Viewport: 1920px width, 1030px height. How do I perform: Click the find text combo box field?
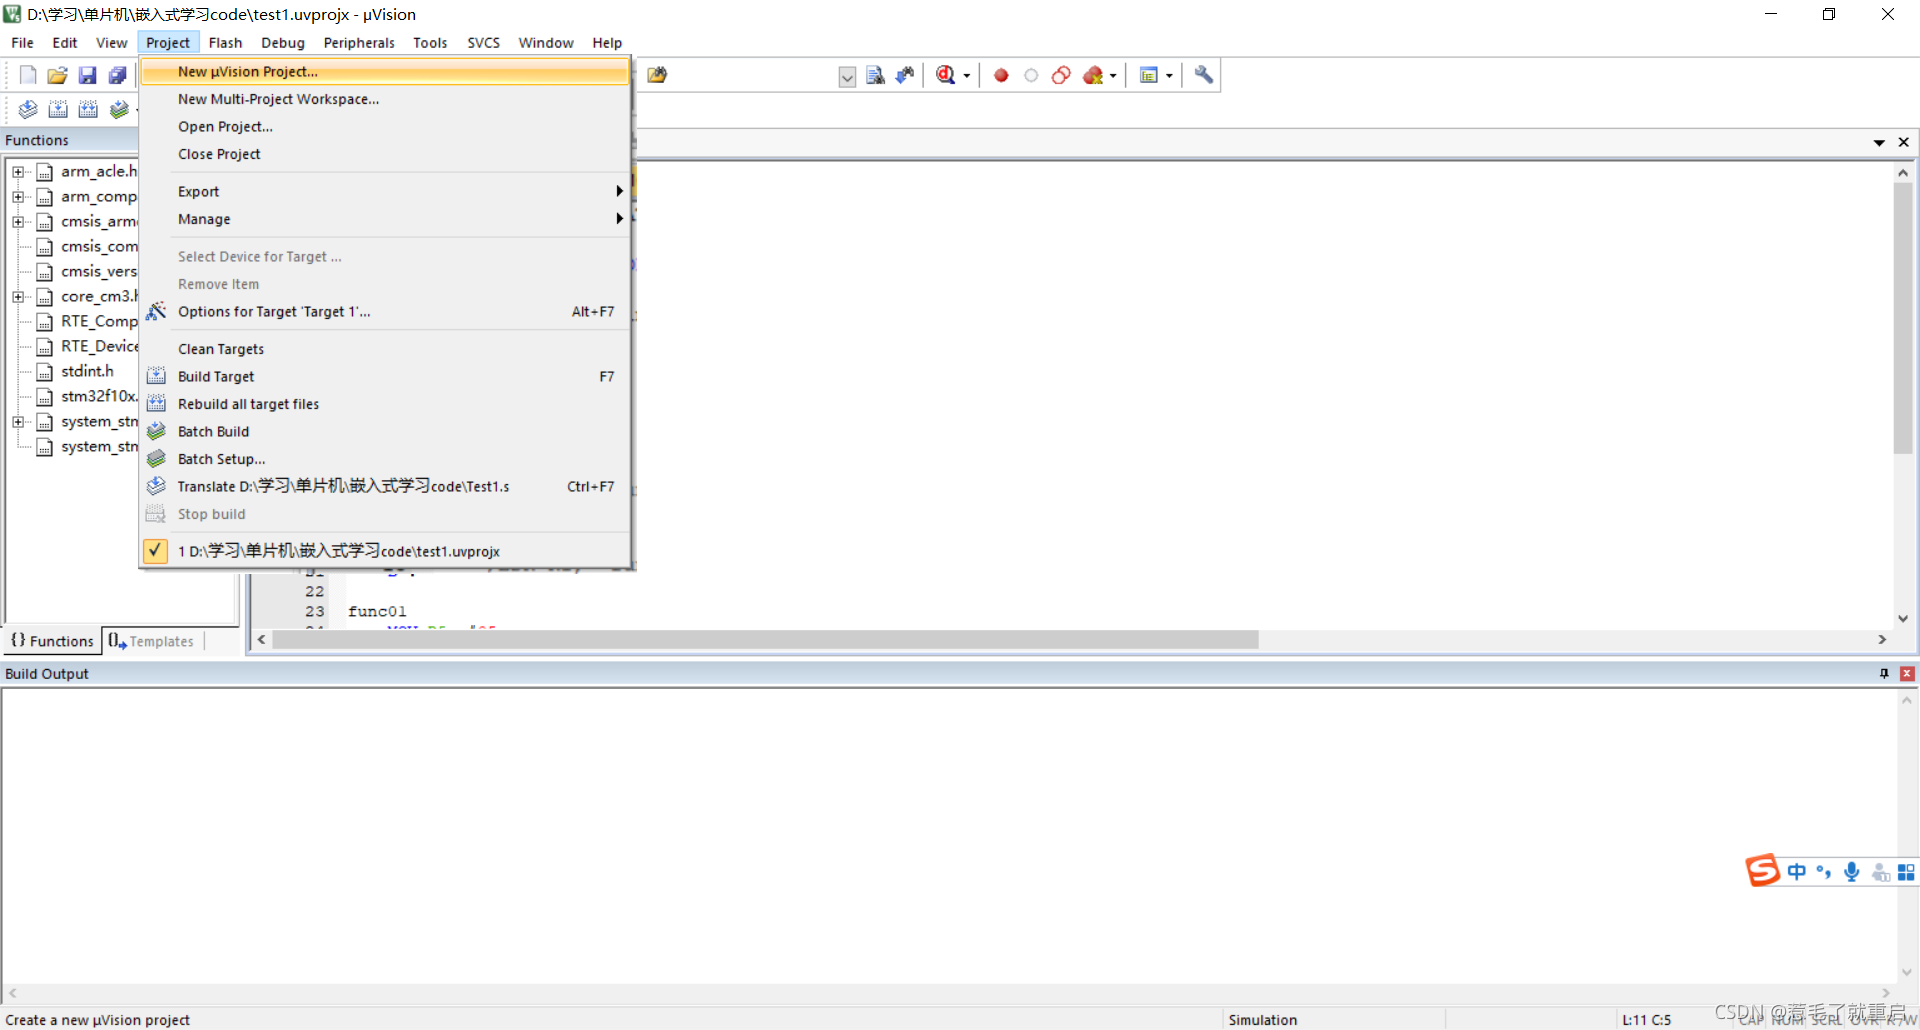click(755, 76)
